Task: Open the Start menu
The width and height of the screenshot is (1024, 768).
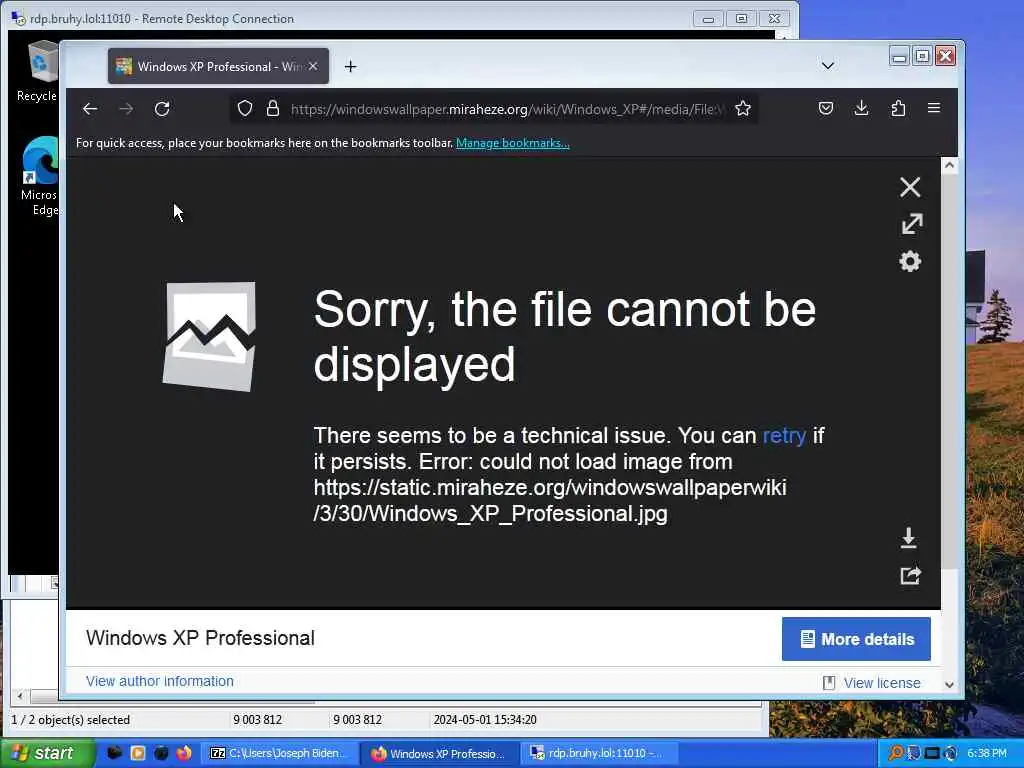Action: 47,754
